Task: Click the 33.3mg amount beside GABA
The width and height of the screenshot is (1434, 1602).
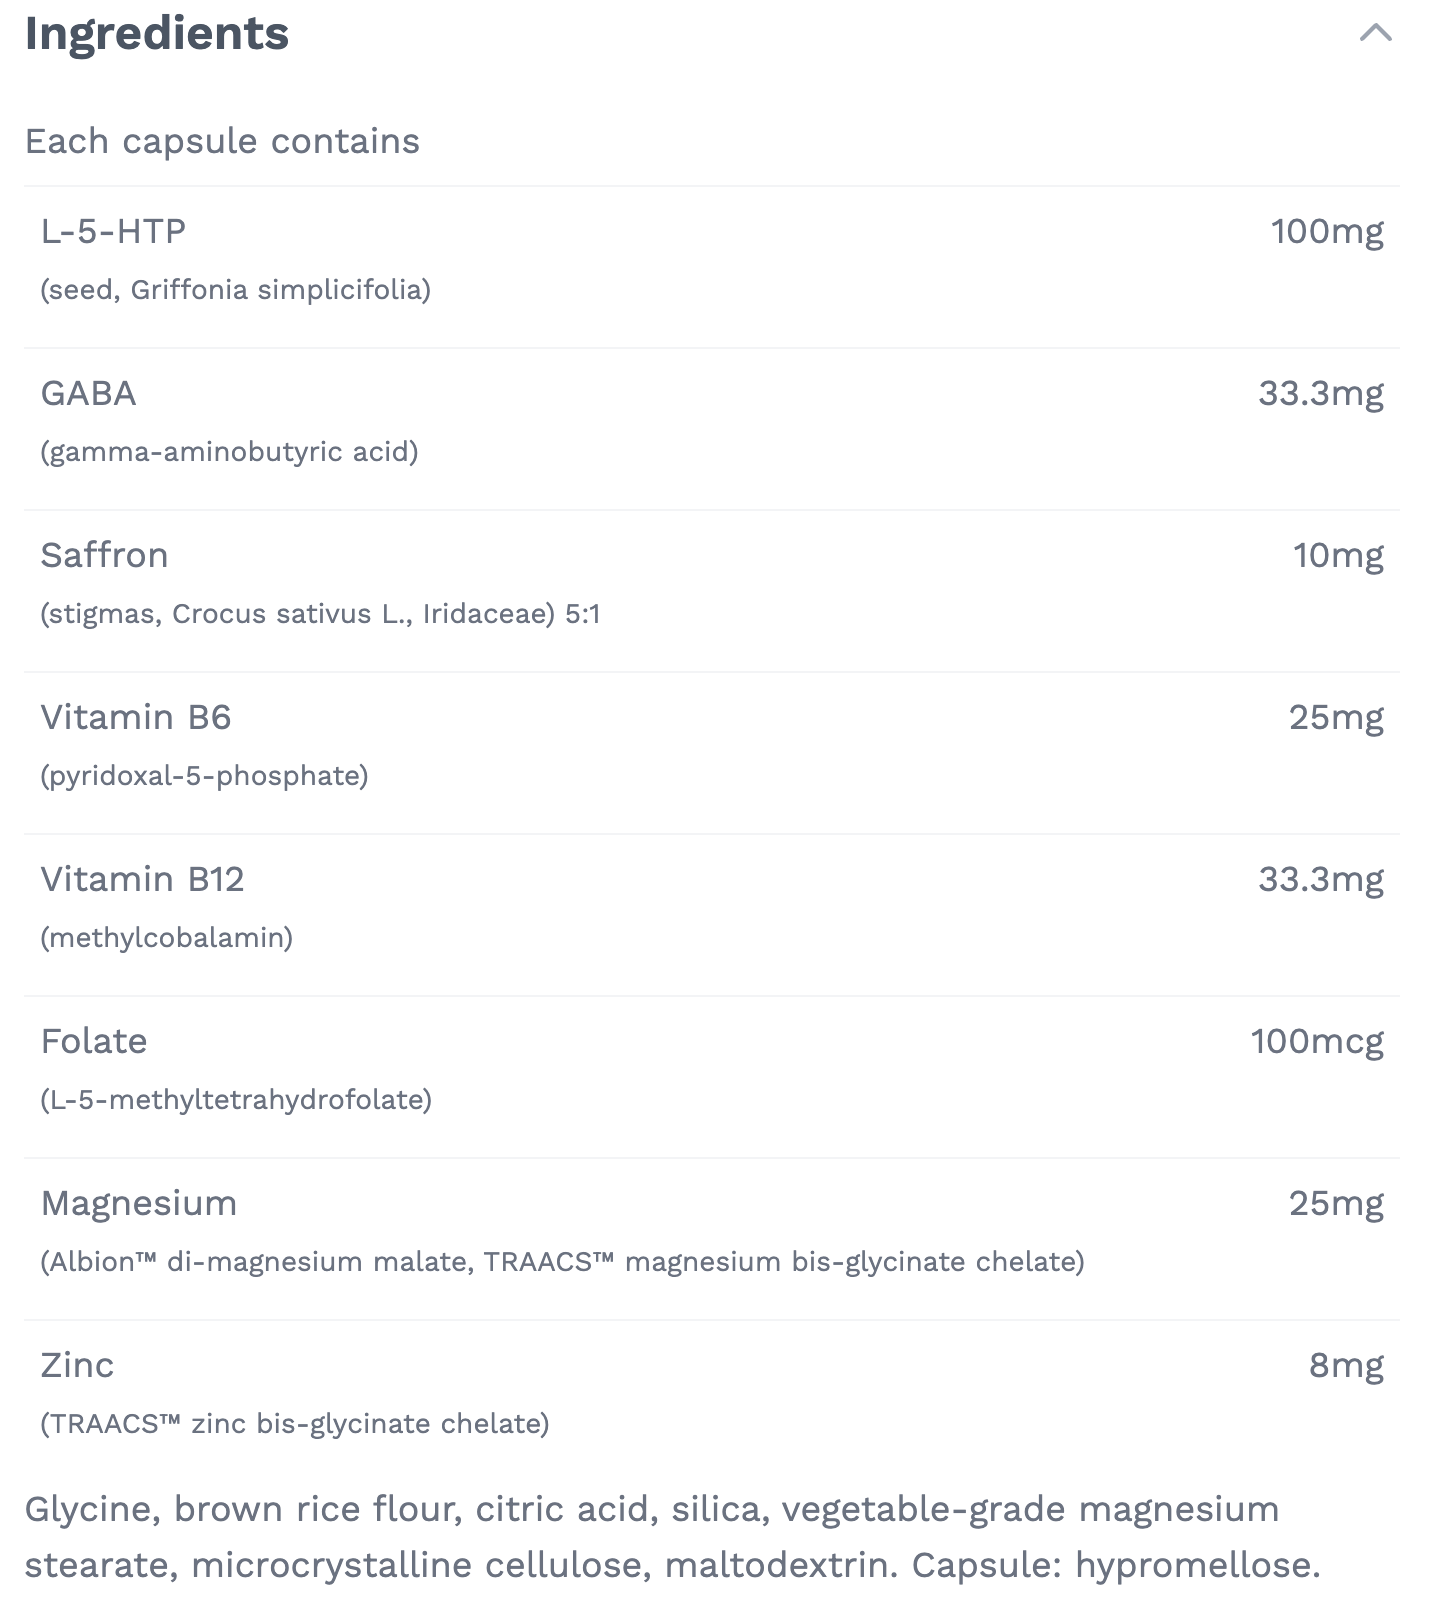Action: click(1320, 394)
